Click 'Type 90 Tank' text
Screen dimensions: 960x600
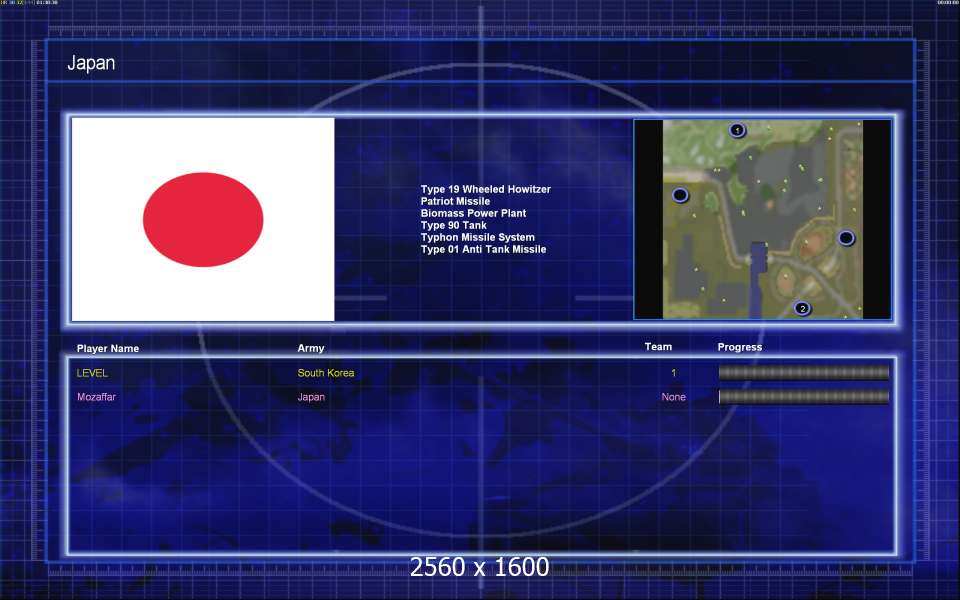click(x=454, y=225)
